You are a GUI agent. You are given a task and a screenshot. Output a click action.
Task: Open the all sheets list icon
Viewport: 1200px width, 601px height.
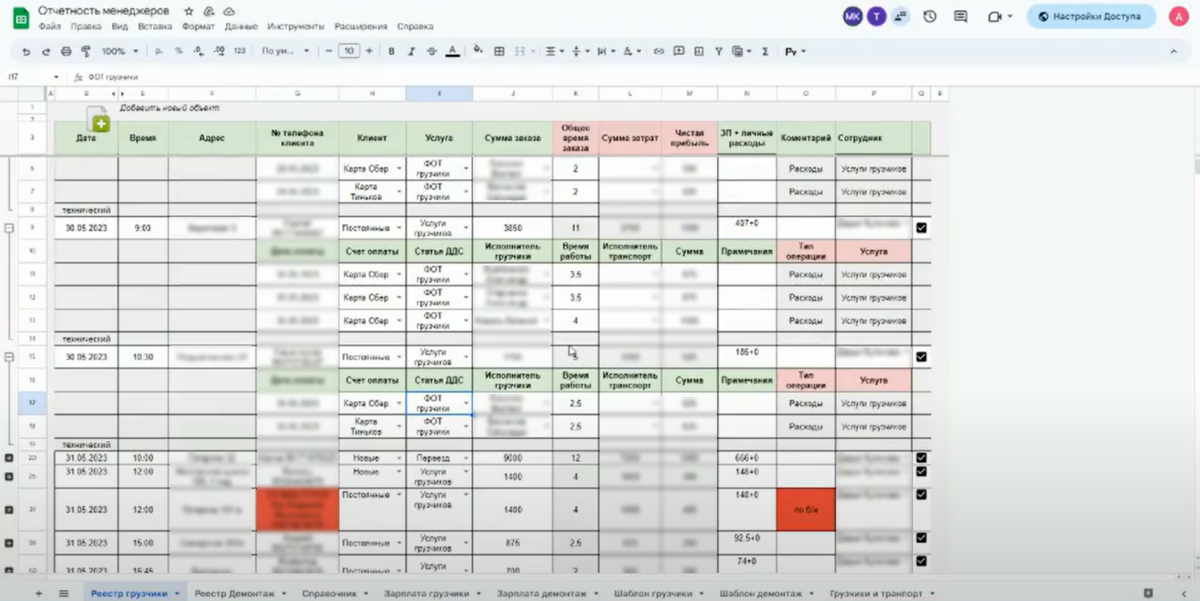point(63,593)
